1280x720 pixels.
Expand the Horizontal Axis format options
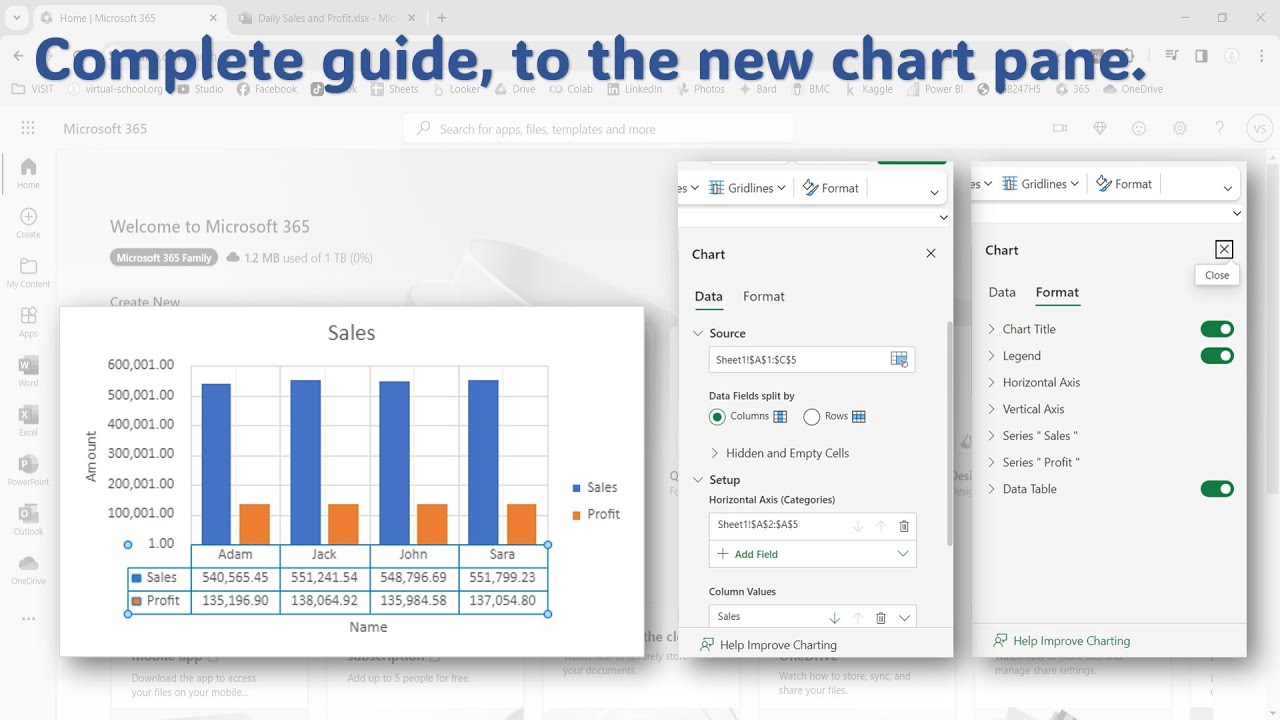[x=992, y=382]
